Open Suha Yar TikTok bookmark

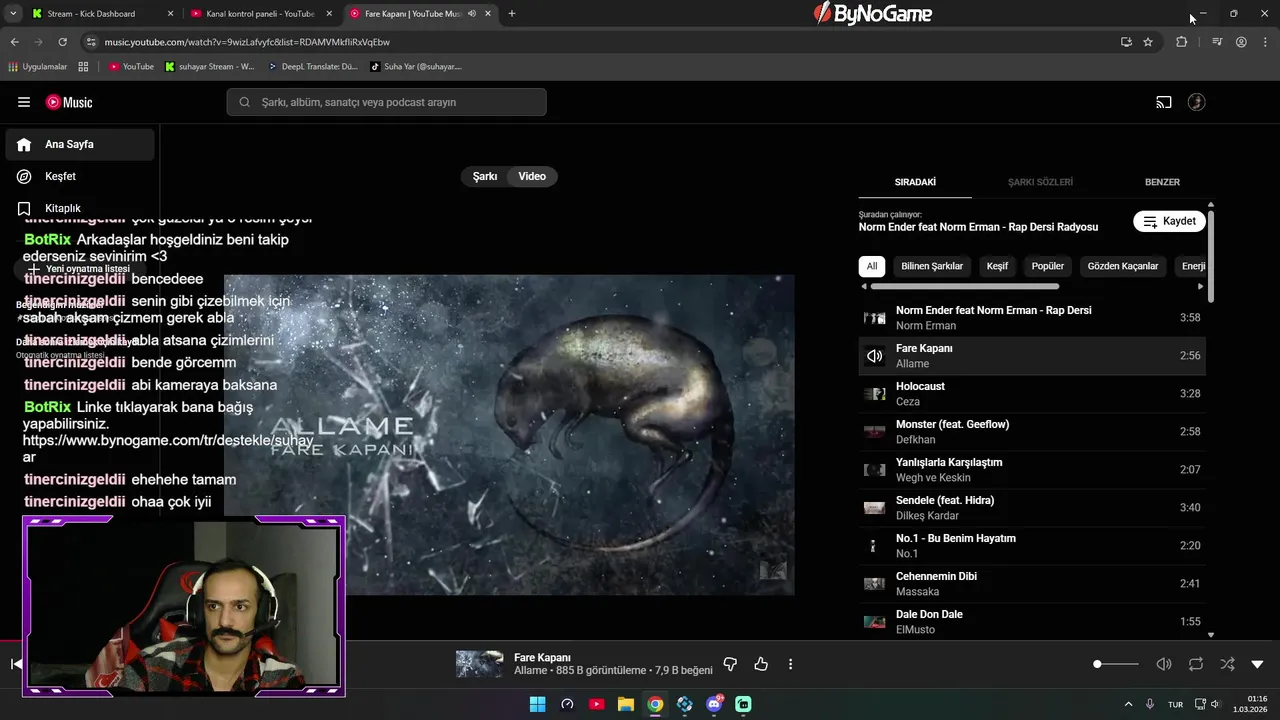click(416, 67)
